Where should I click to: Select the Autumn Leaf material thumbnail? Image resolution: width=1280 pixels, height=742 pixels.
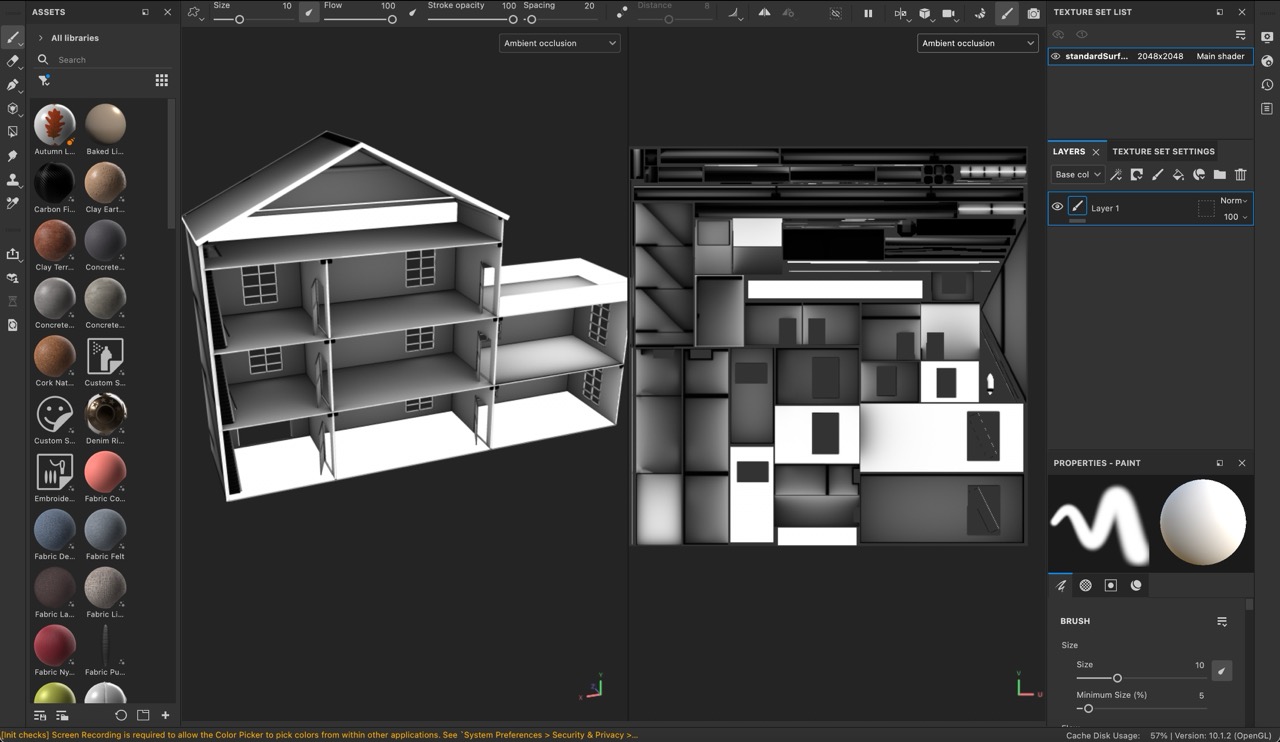[54, 124]
